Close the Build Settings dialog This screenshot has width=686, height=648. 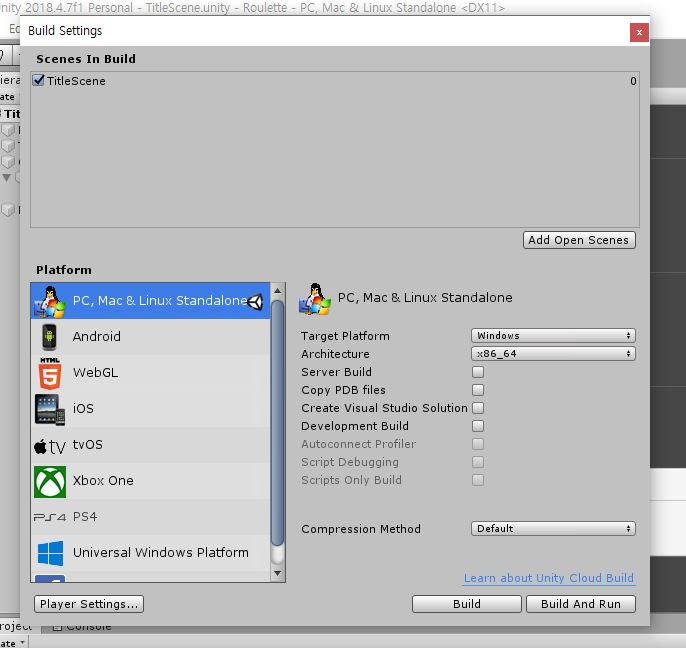[x=639, y=32]
